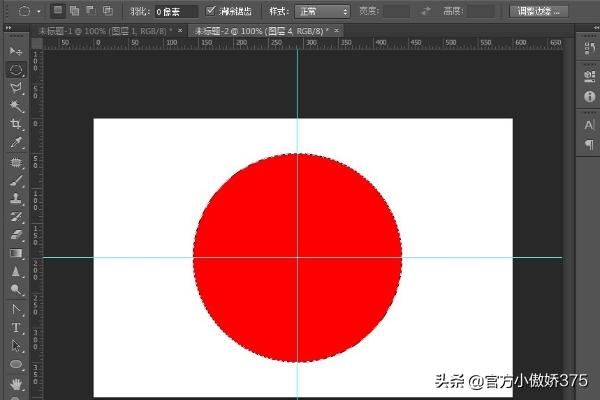
Task: Expand the right panel dock double-arrow
Action: click(x=596, y=28)
